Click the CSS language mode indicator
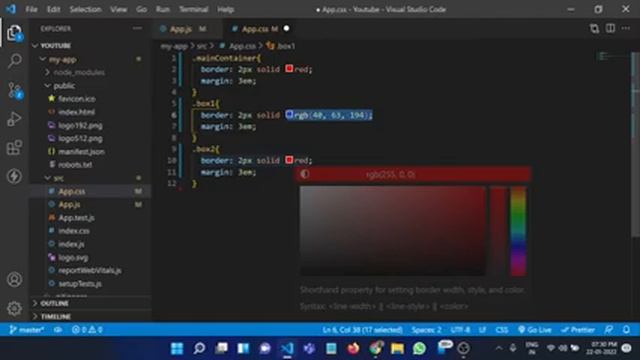This screenshot has height=360, width=640. tap(502, 329)
